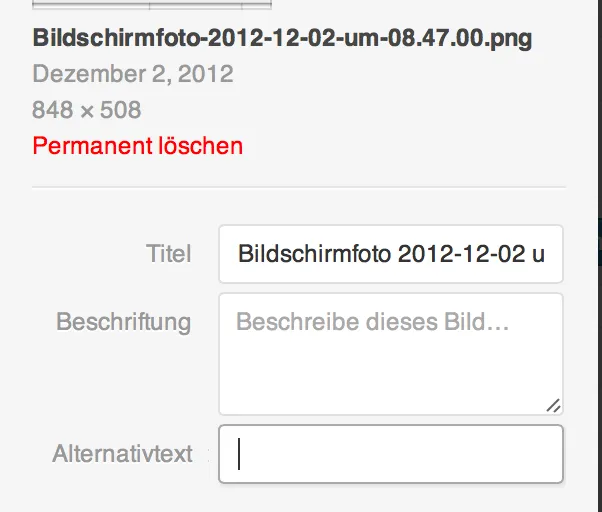Viewport: 602px width, 512px height.
Task: Click the horizontal divider below Permanent löschen
Action: click(299, 187)
